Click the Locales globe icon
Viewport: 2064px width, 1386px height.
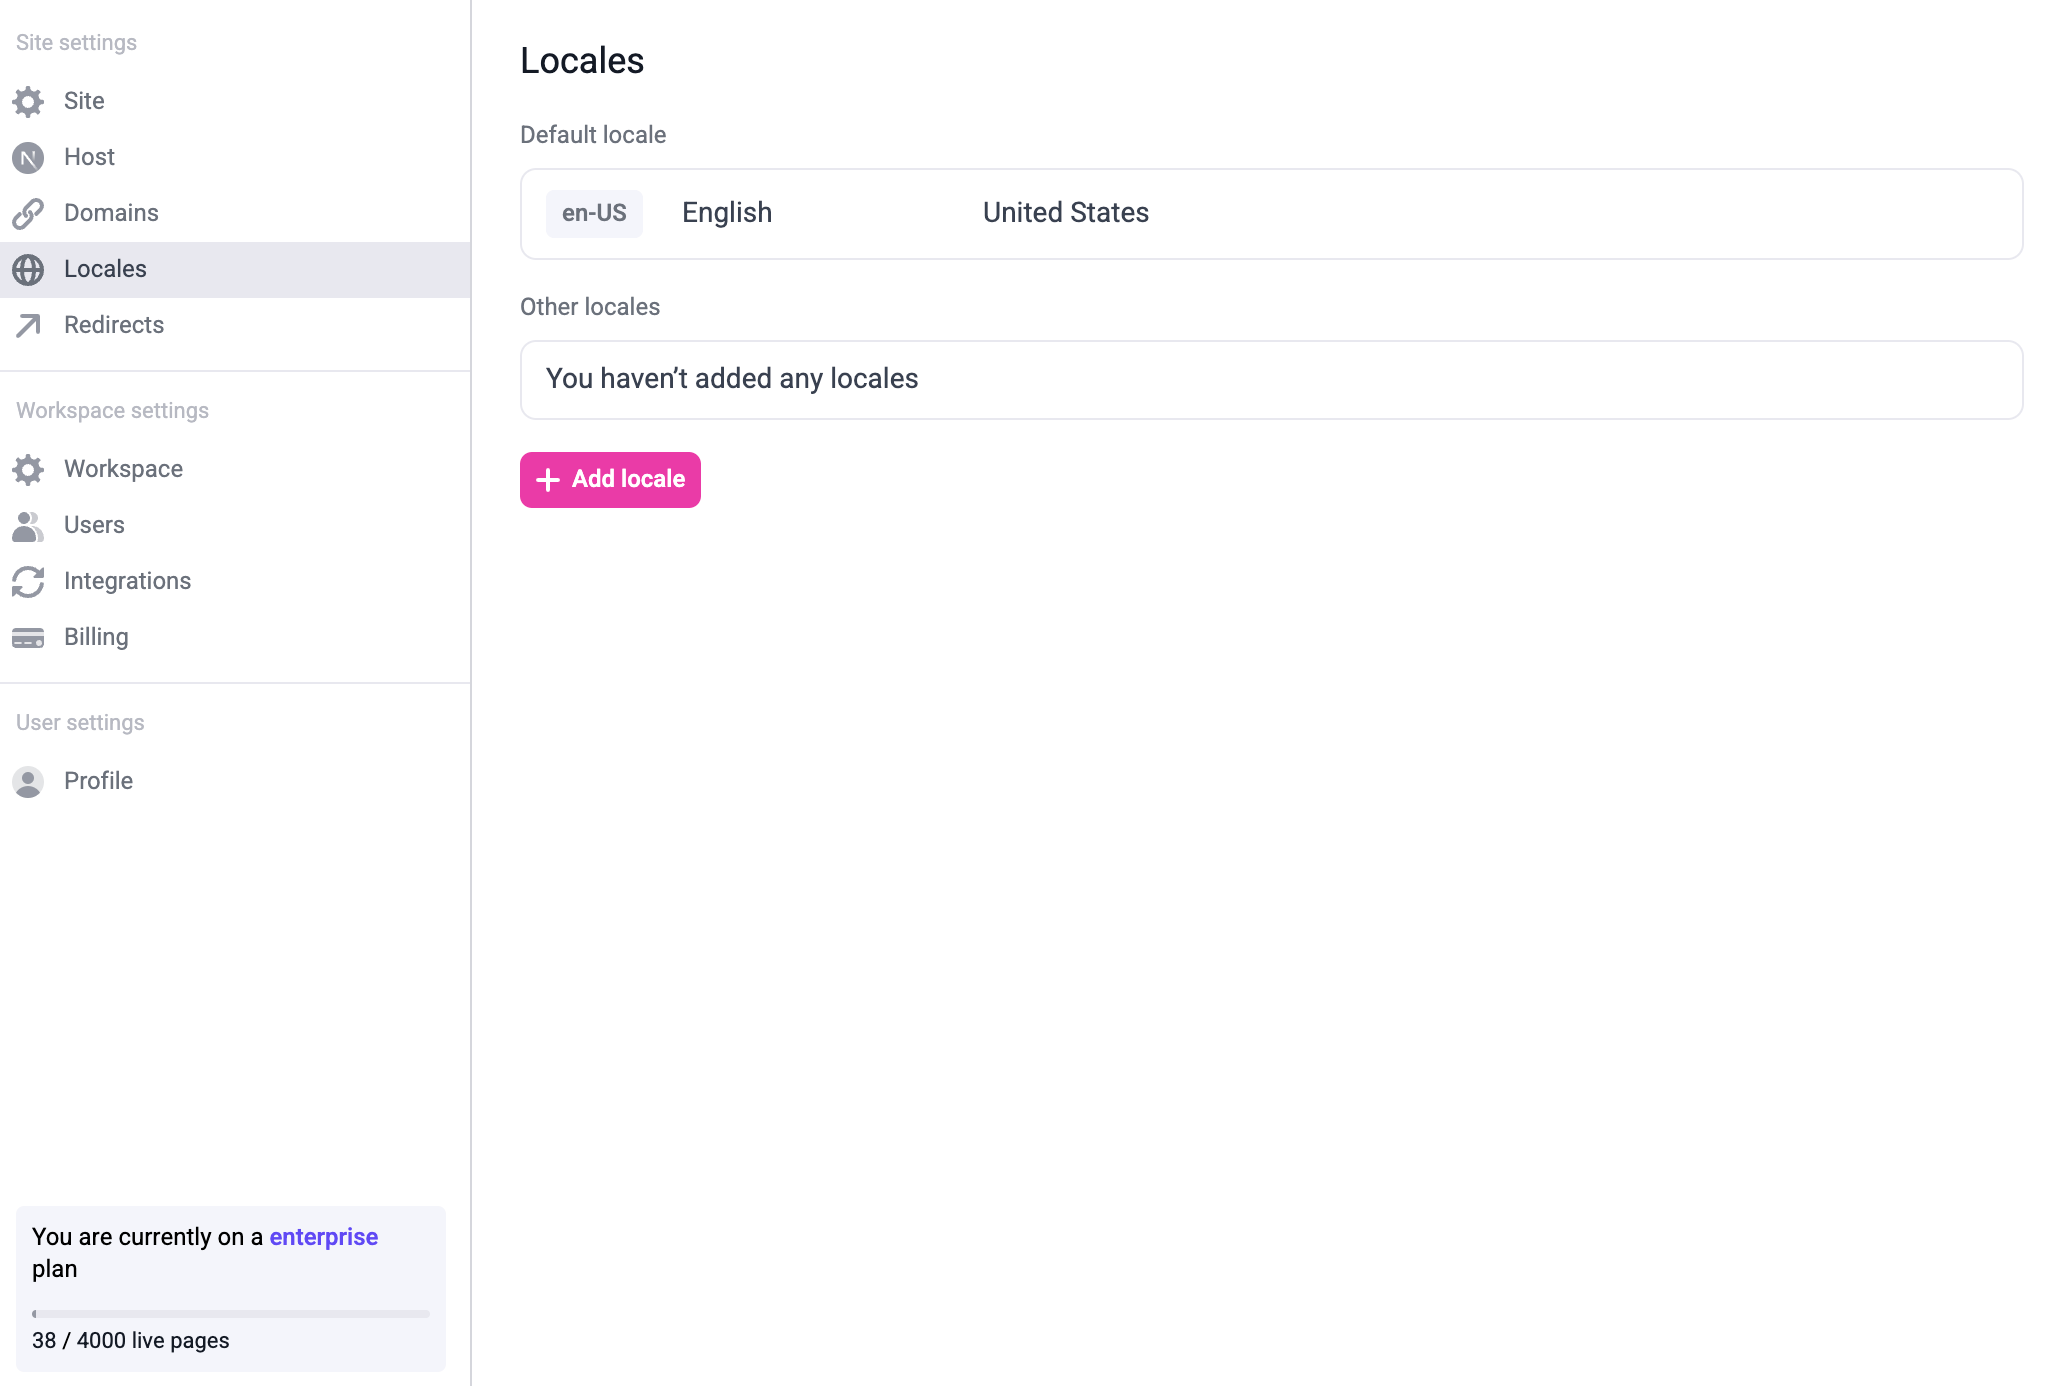(x=28, y=269)
